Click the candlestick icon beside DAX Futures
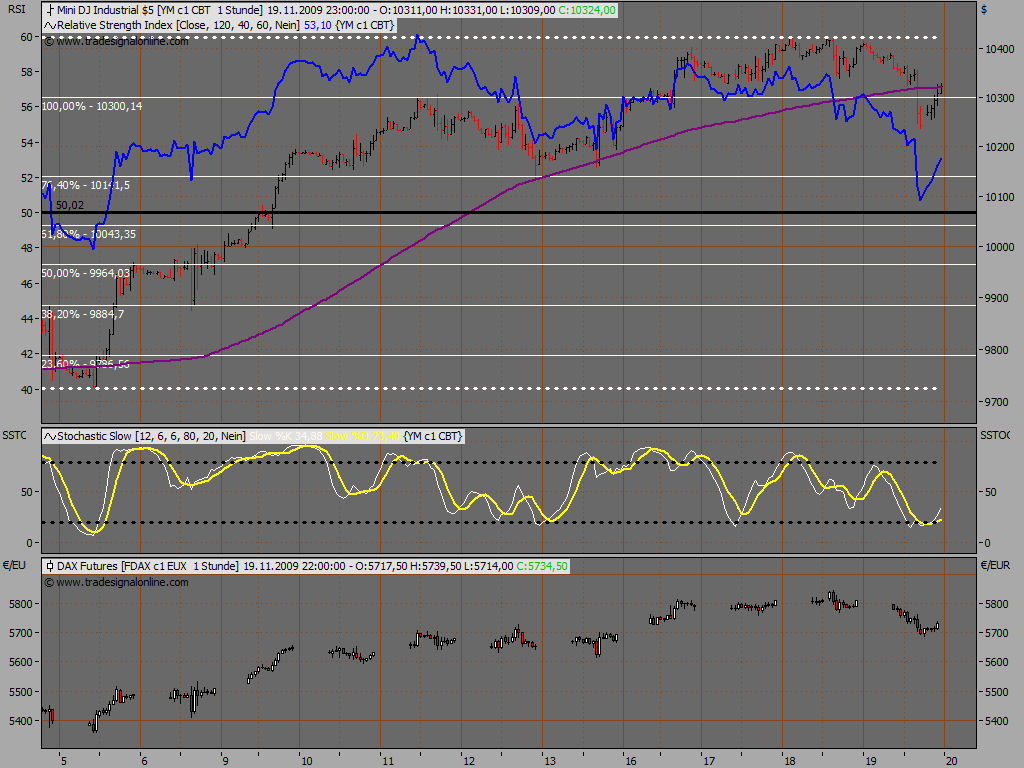1024x768 pixels. click(x=50, y=566)
